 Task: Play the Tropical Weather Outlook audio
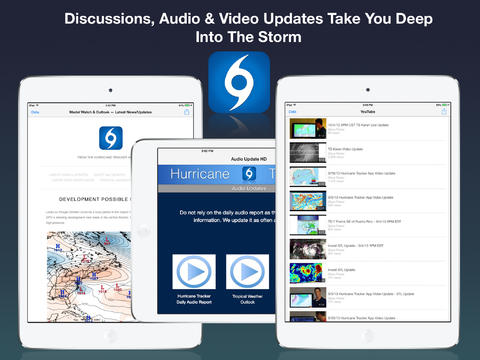pos(247,272)
